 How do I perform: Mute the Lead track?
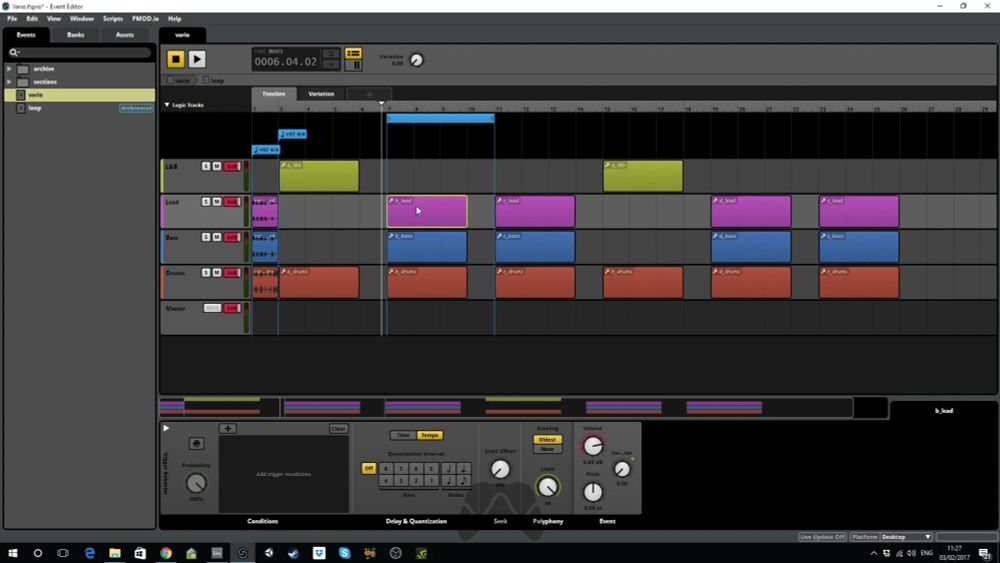217,201
